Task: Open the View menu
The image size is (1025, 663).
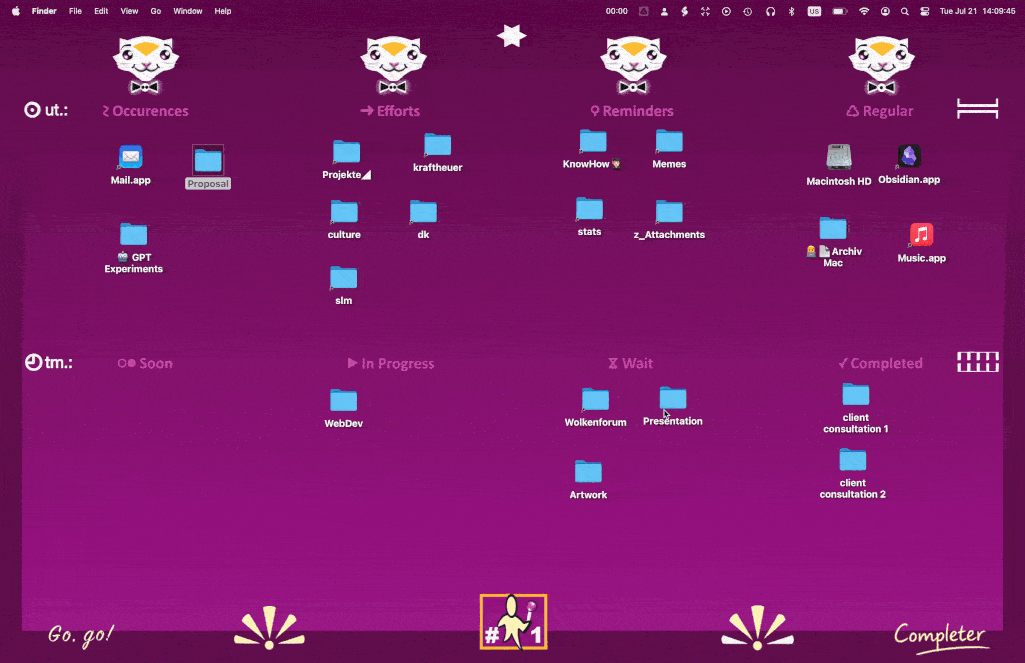Action: (x=129, y=11)
